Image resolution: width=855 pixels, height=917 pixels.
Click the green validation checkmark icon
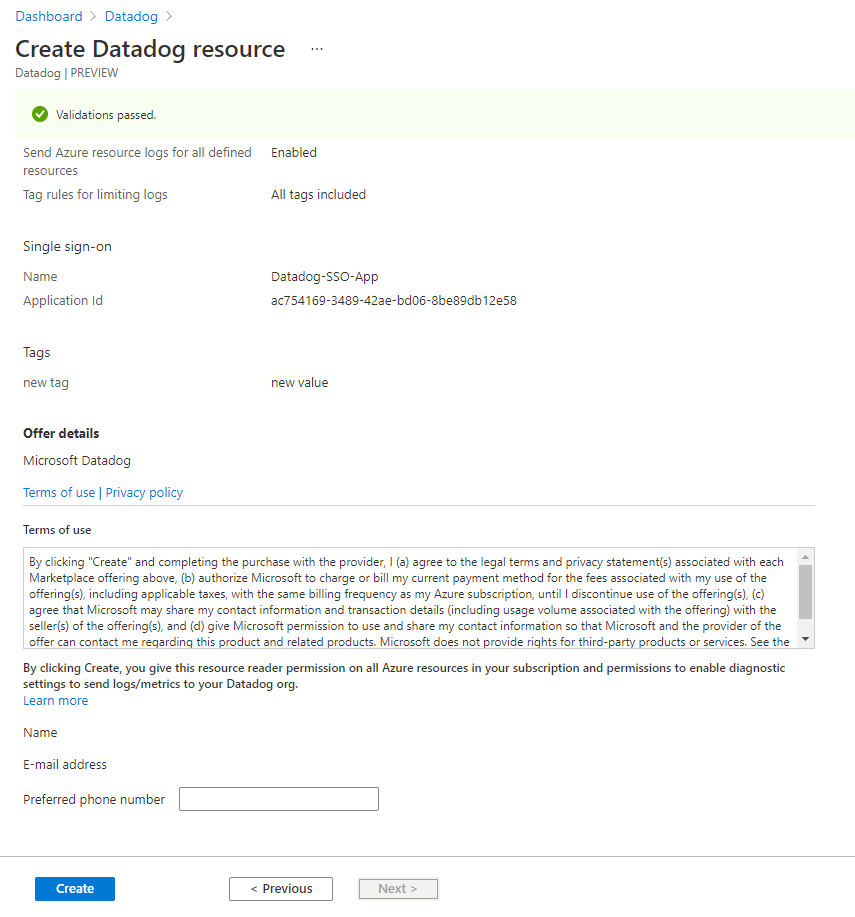[x=40, y=114]
